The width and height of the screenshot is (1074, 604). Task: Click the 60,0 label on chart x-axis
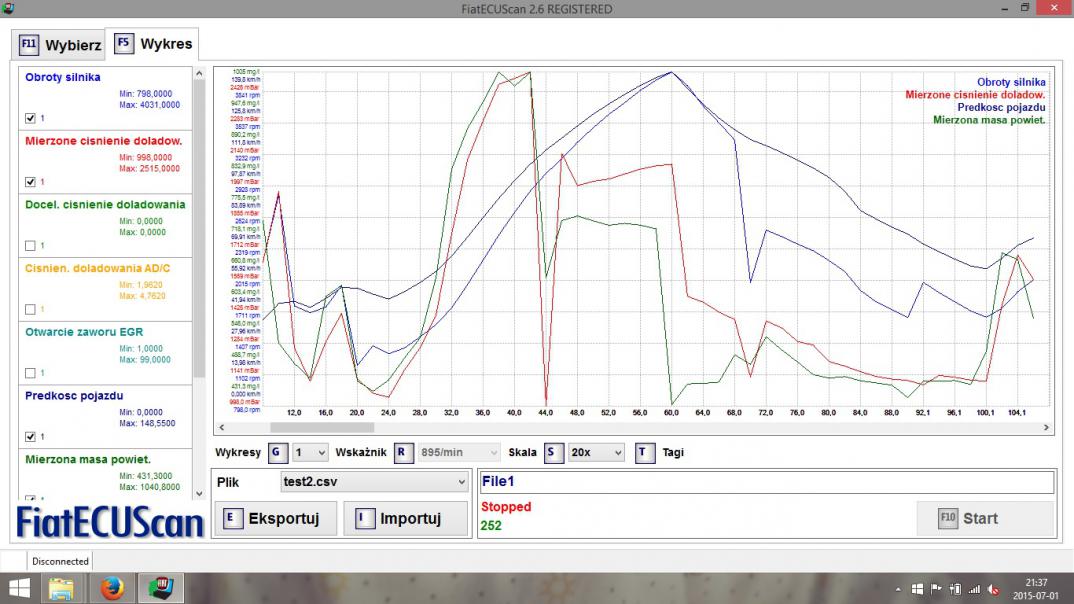671,413
